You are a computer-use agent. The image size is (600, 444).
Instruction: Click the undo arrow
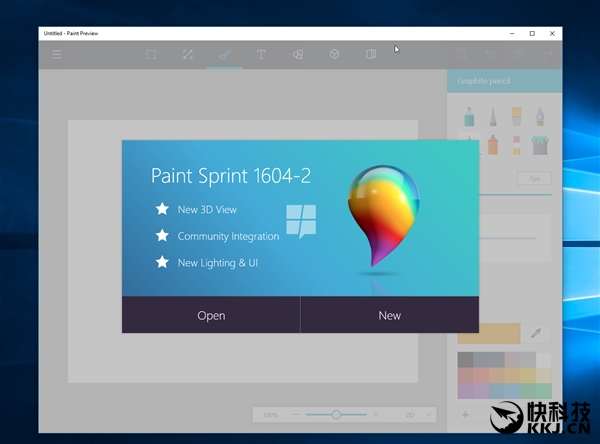[490, 54]
